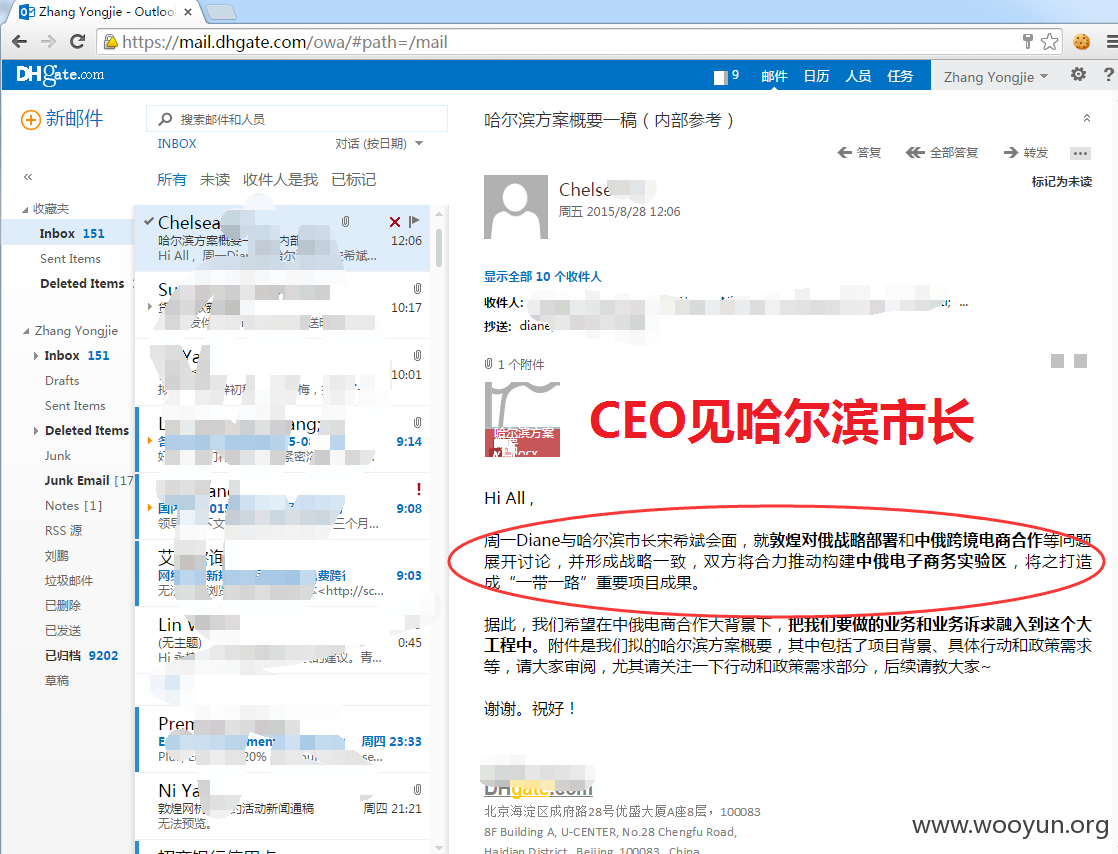Click the key icon in the address bar
Screen dimensions: 1118x854
1027,41
